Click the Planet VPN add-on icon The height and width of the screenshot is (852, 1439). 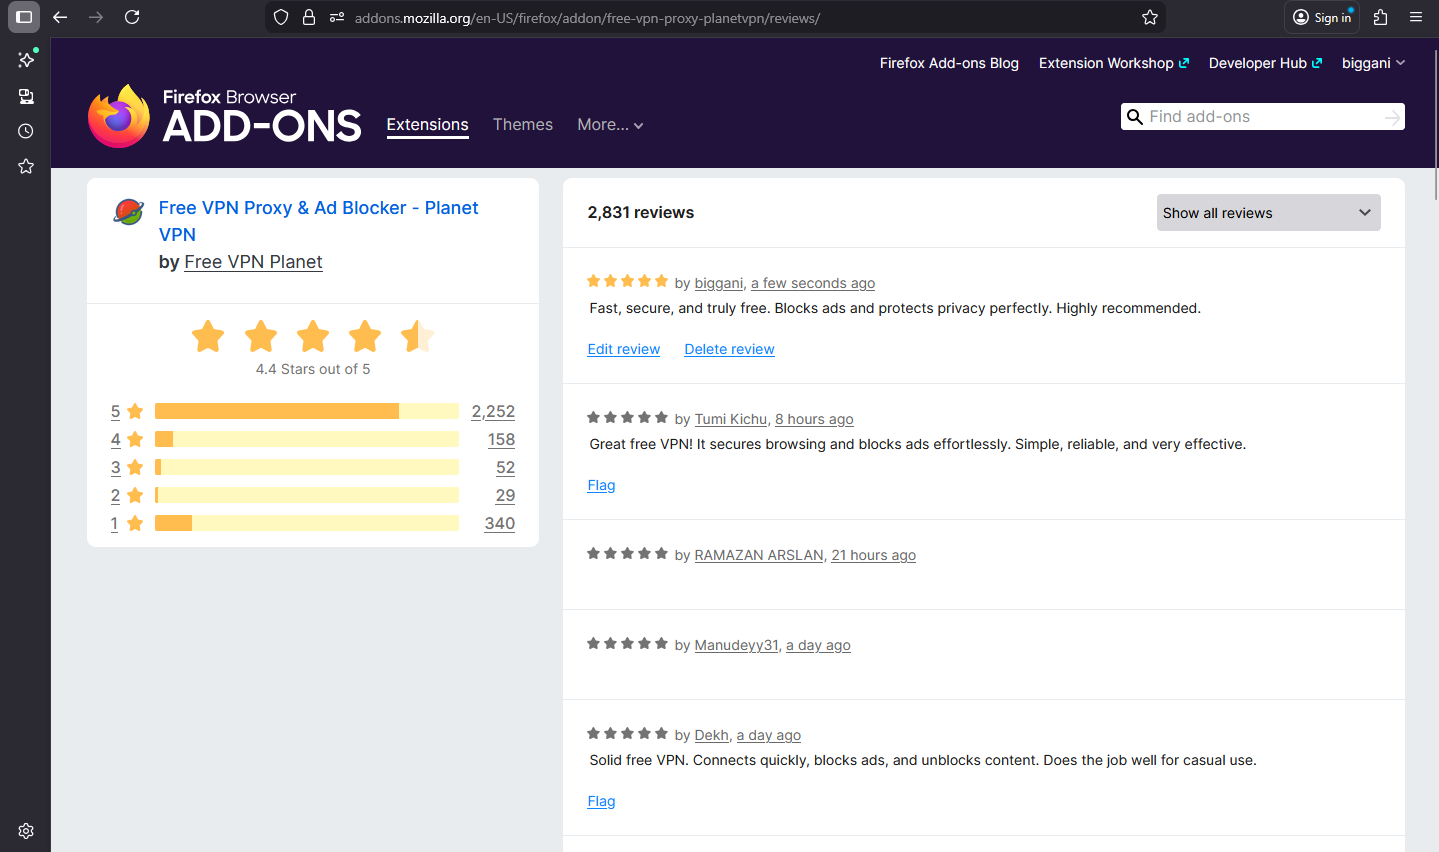(129, 212)
